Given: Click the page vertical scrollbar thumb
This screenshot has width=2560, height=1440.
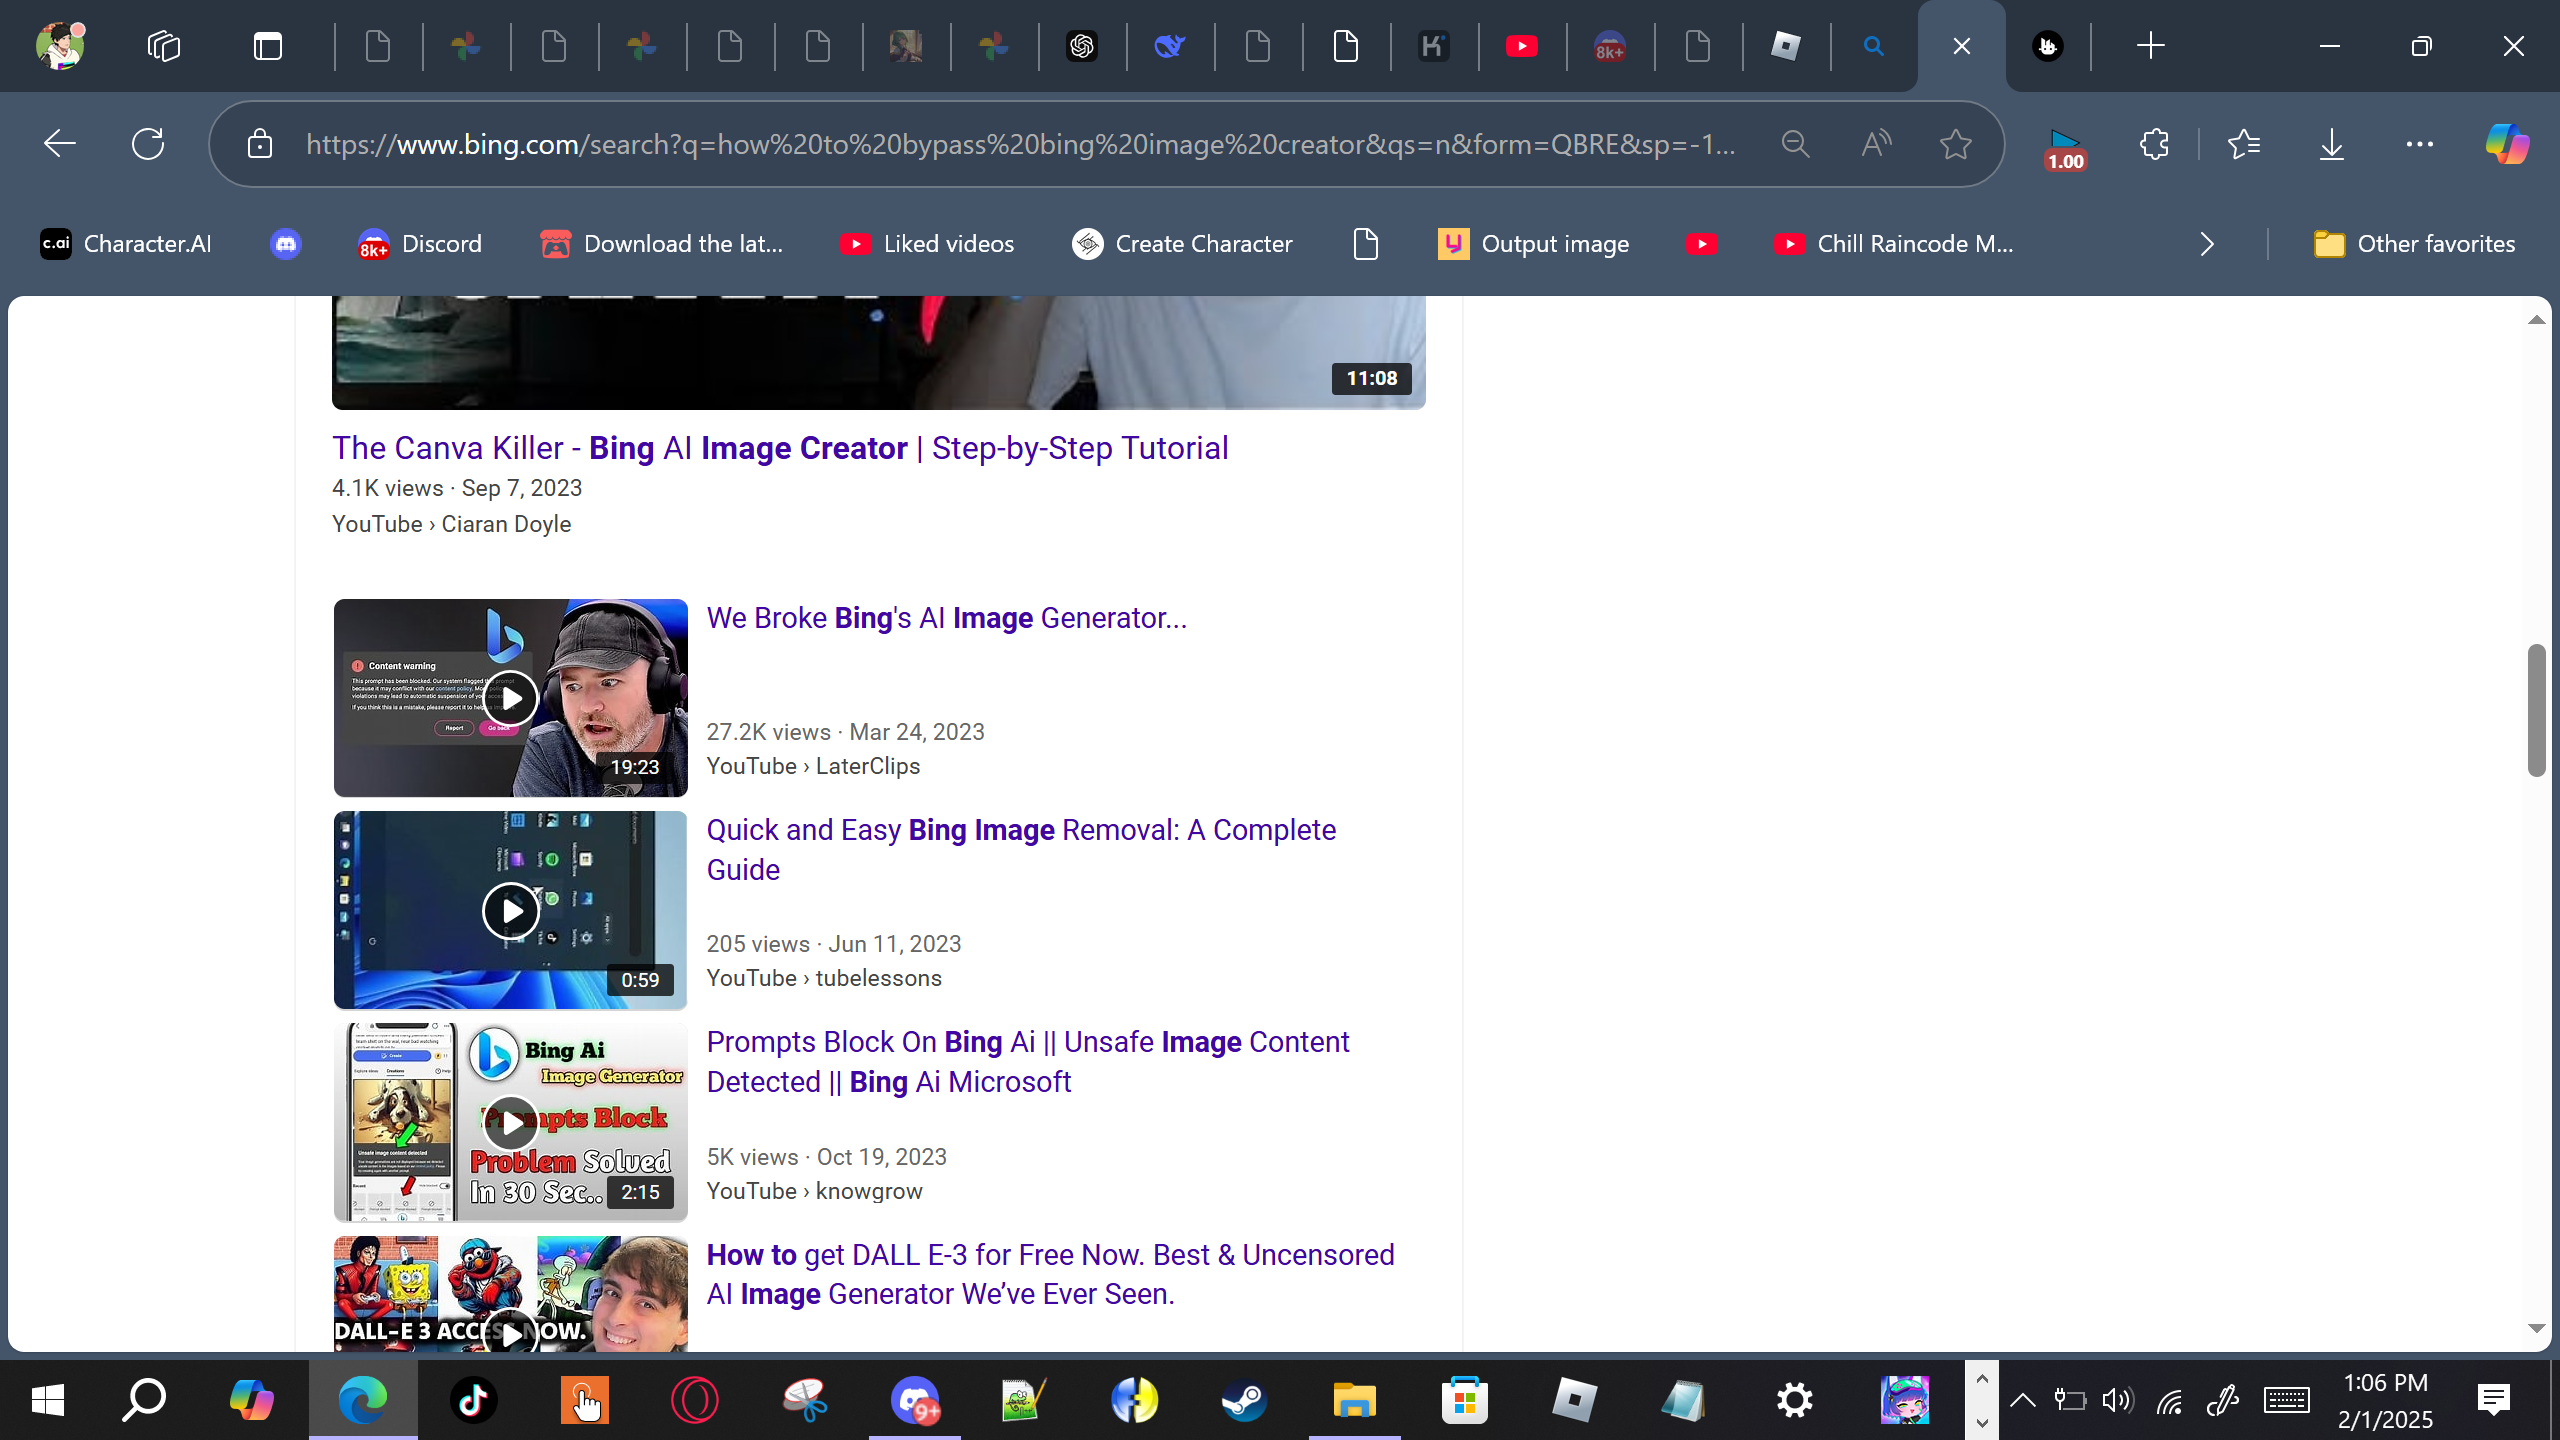Looking at the screenshot, I should 2535,710.
